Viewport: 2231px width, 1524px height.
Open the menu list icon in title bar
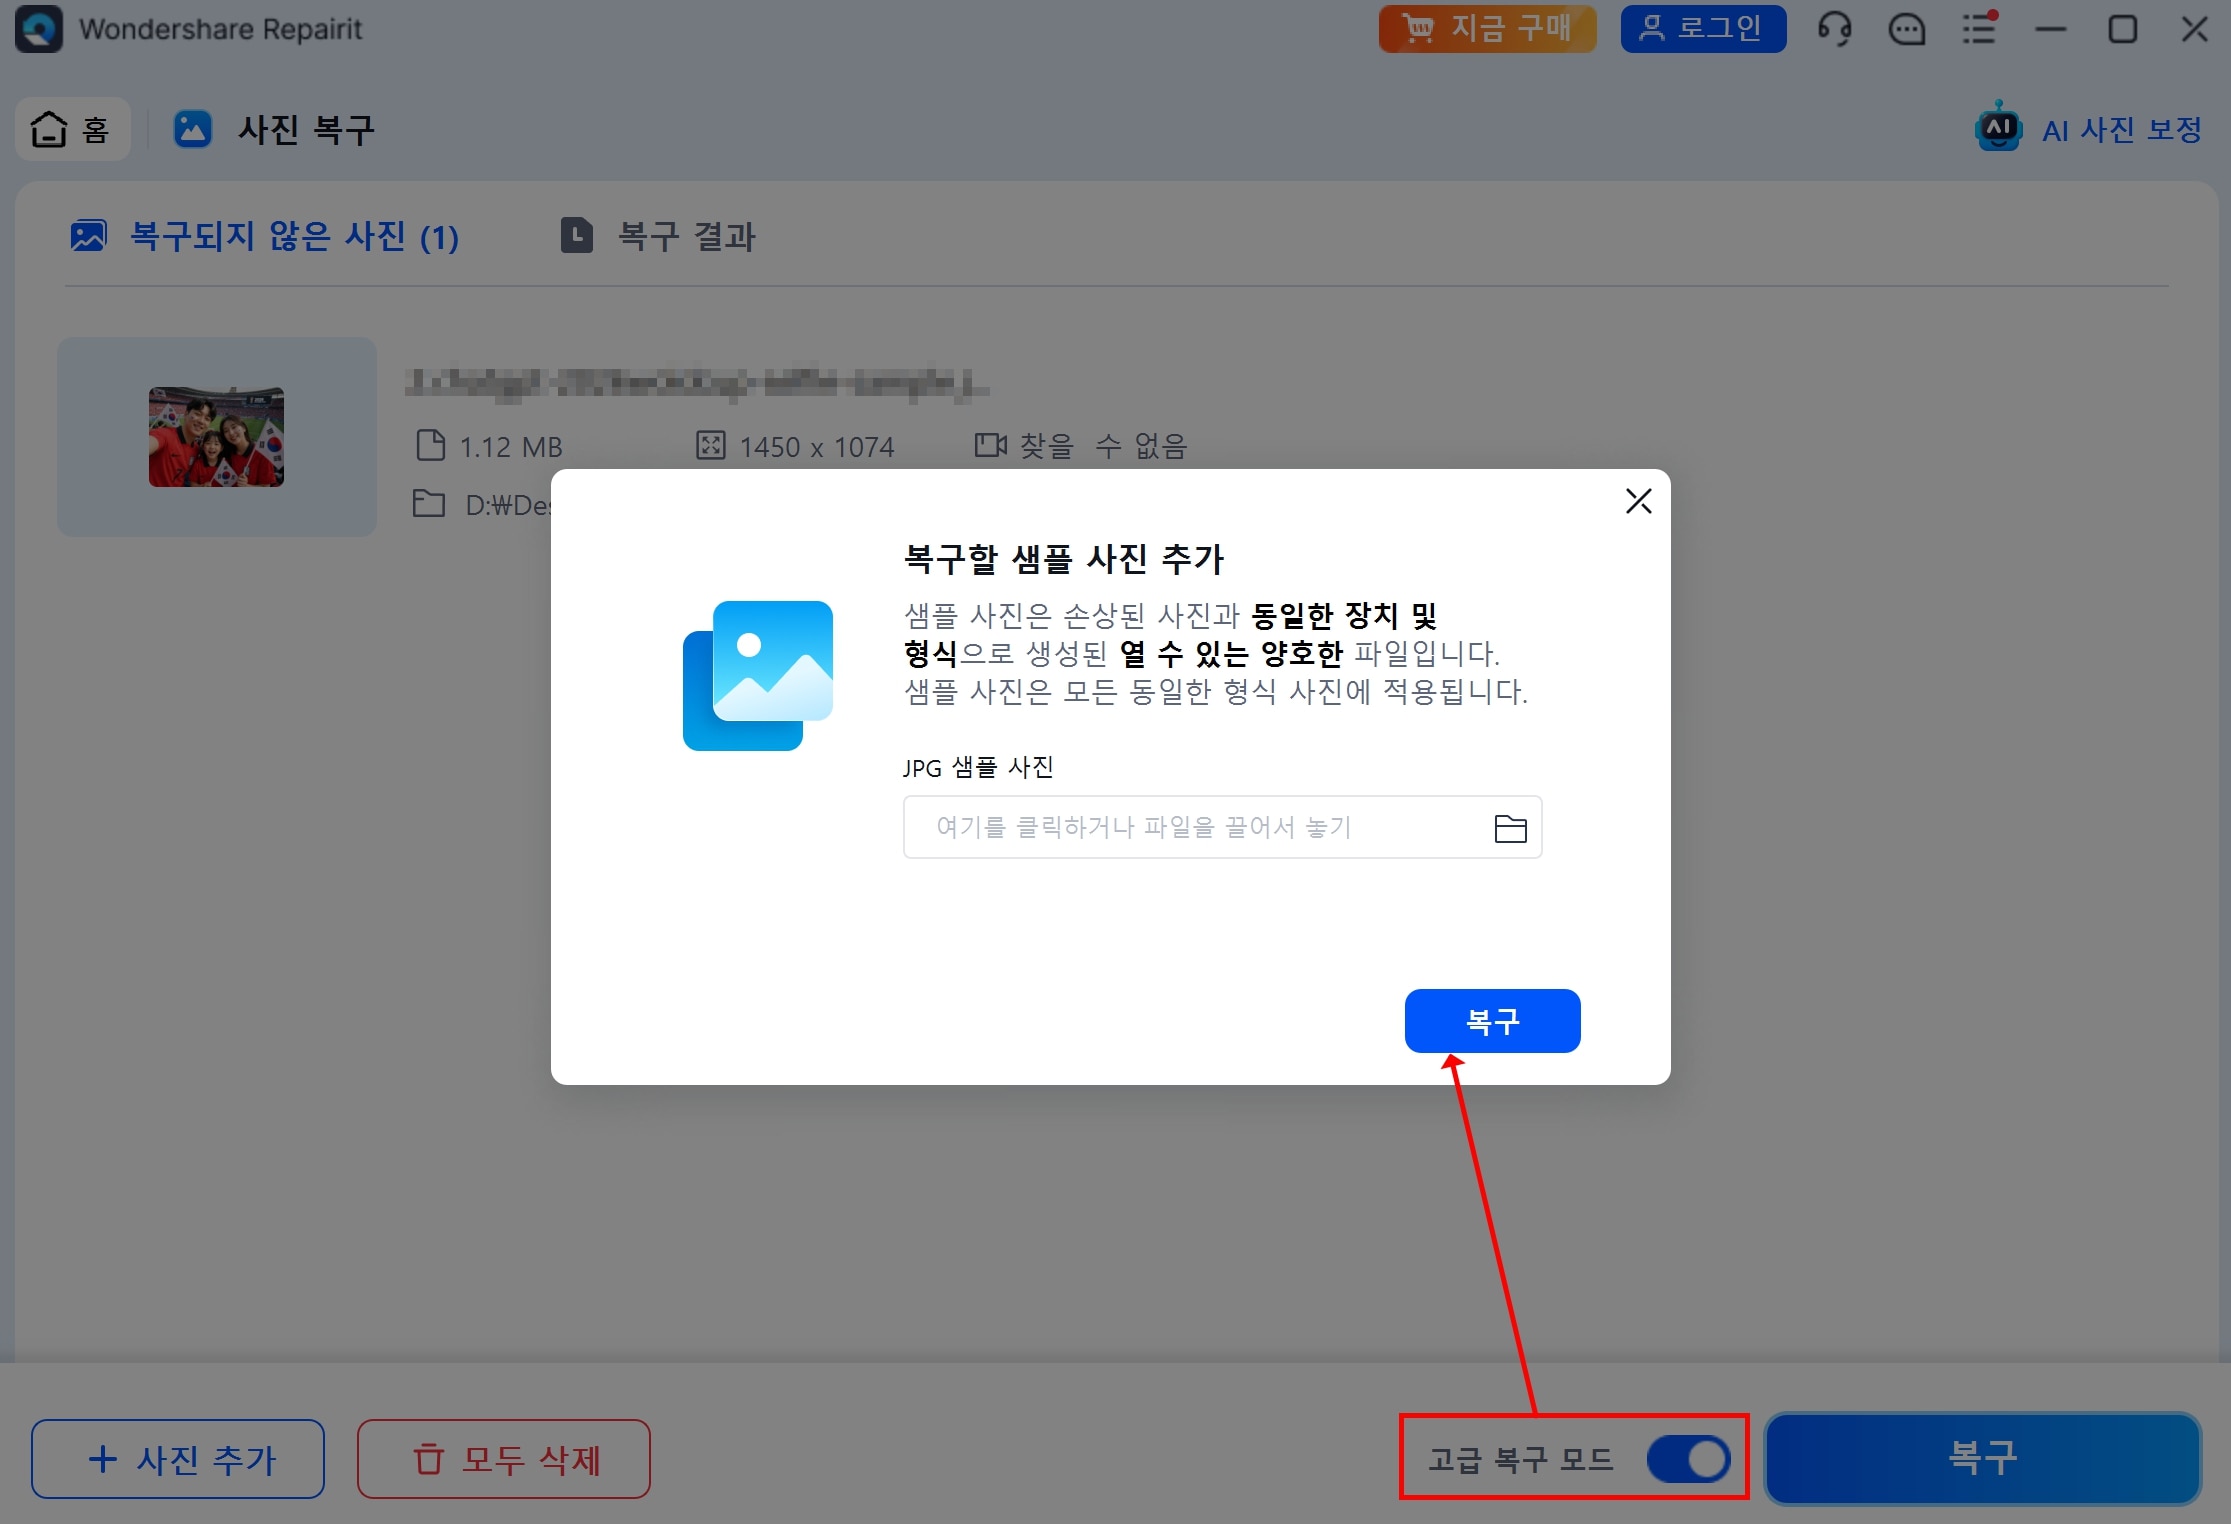1979,29
